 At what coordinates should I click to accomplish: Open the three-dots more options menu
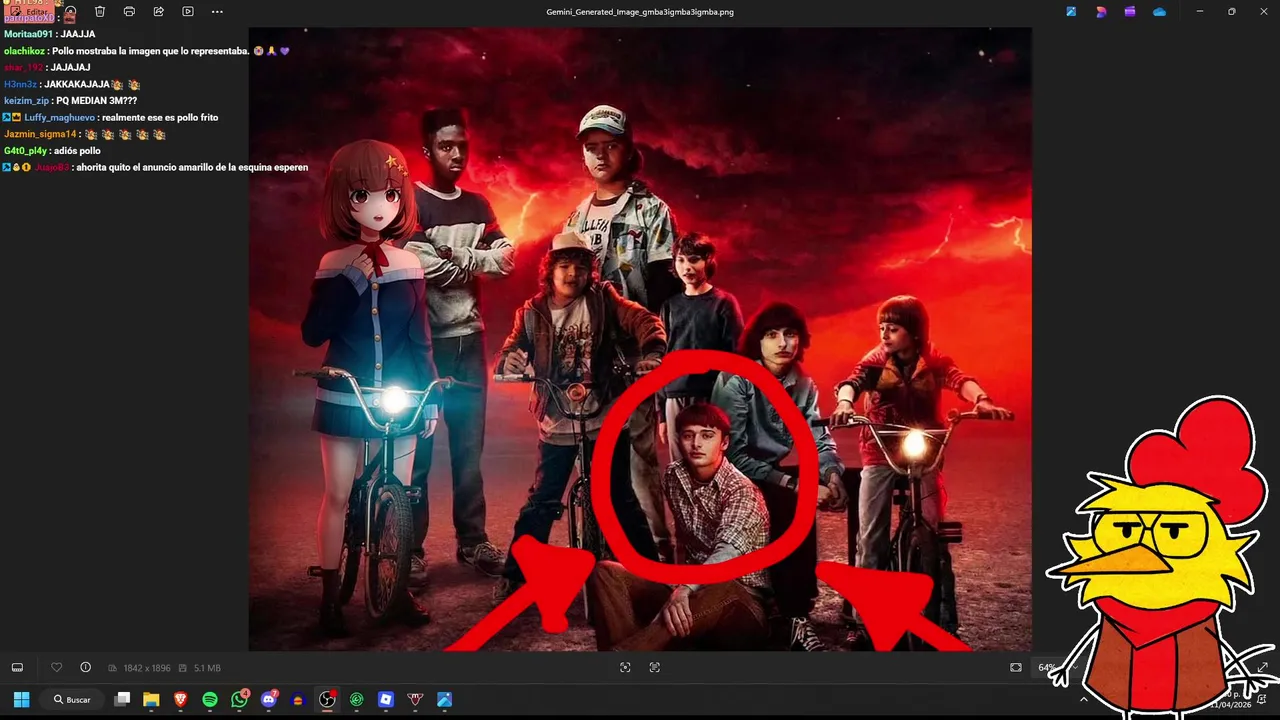pos(217,11)
